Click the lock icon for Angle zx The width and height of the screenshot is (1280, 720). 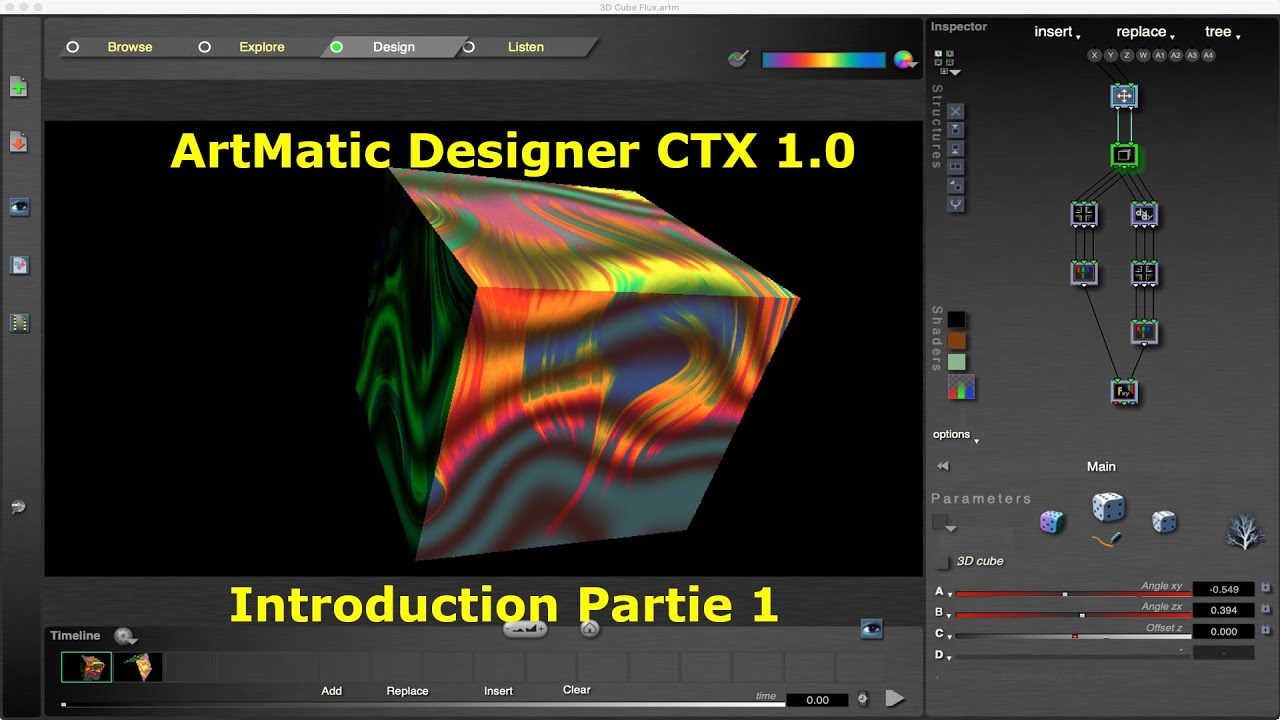click(1265, 609)
